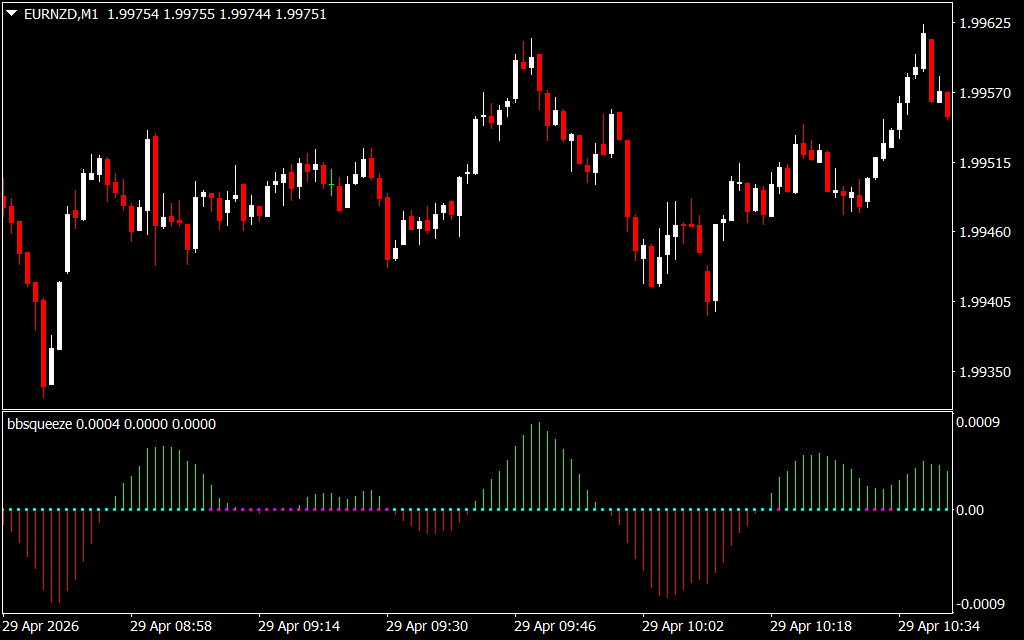Click the 1.99625 price scale label
Viewport: 1024px width, 640px height.
(983, 24)
